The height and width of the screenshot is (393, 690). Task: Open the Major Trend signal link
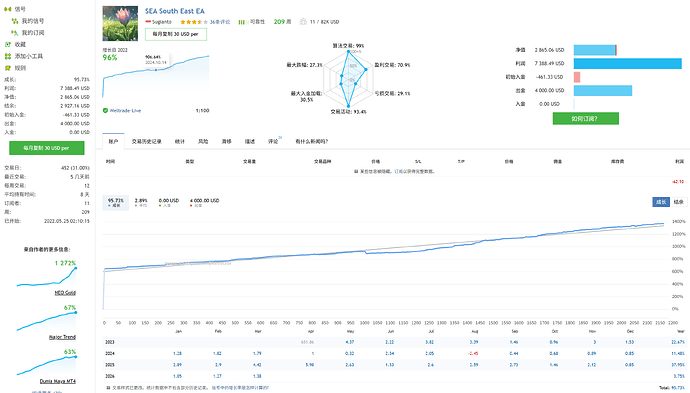pyautogui.click(x=62, y=337)
